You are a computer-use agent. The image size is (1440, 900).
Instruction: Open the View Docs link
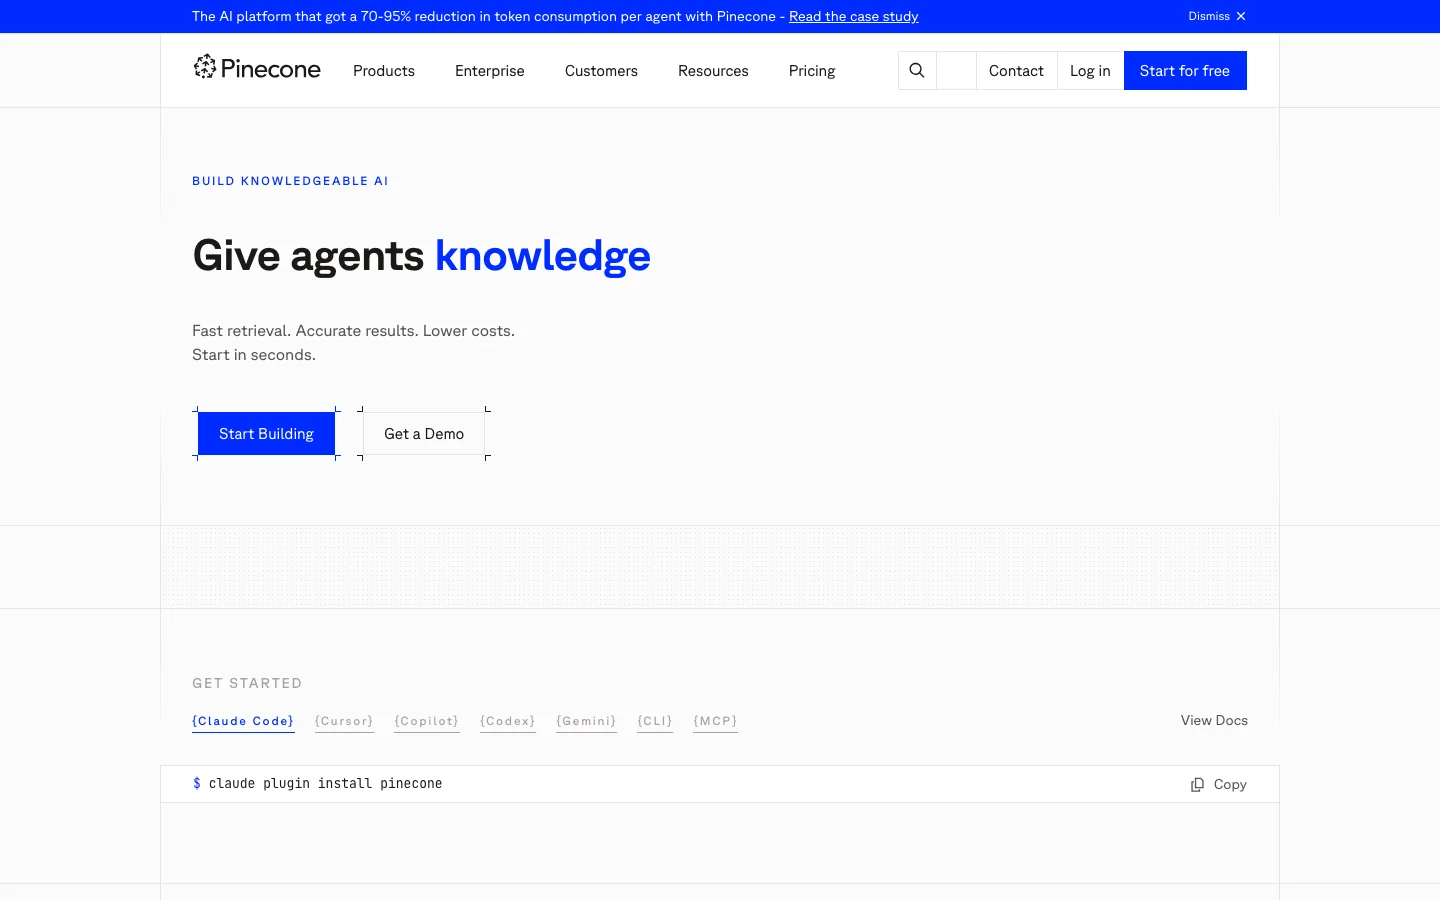pos(1214,720)
